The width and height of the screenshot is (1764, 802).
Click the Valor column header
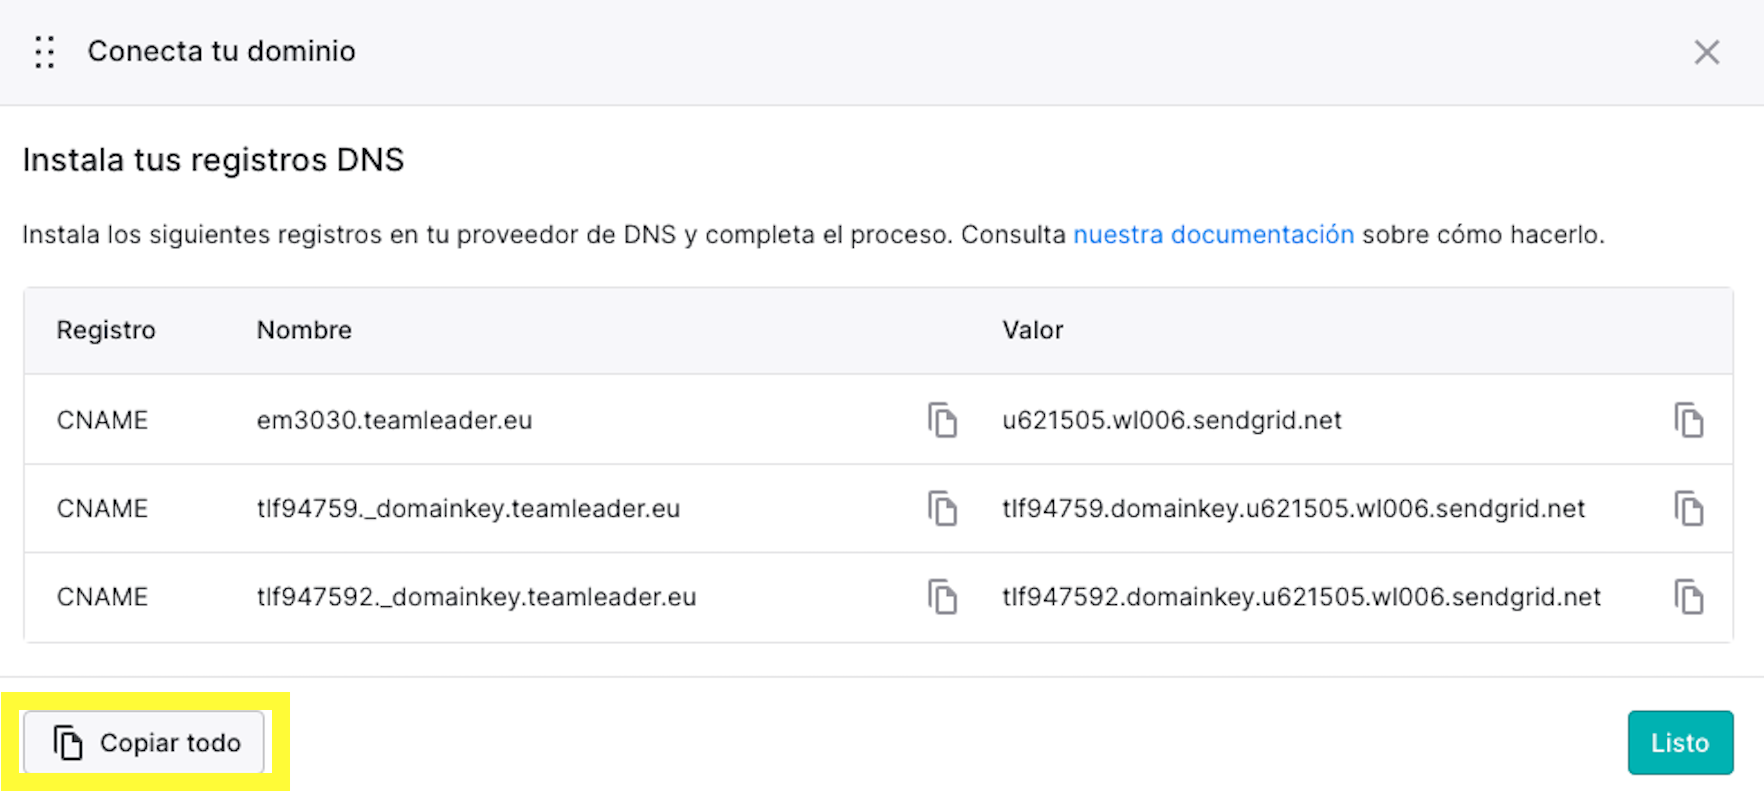pos(1033,330)
